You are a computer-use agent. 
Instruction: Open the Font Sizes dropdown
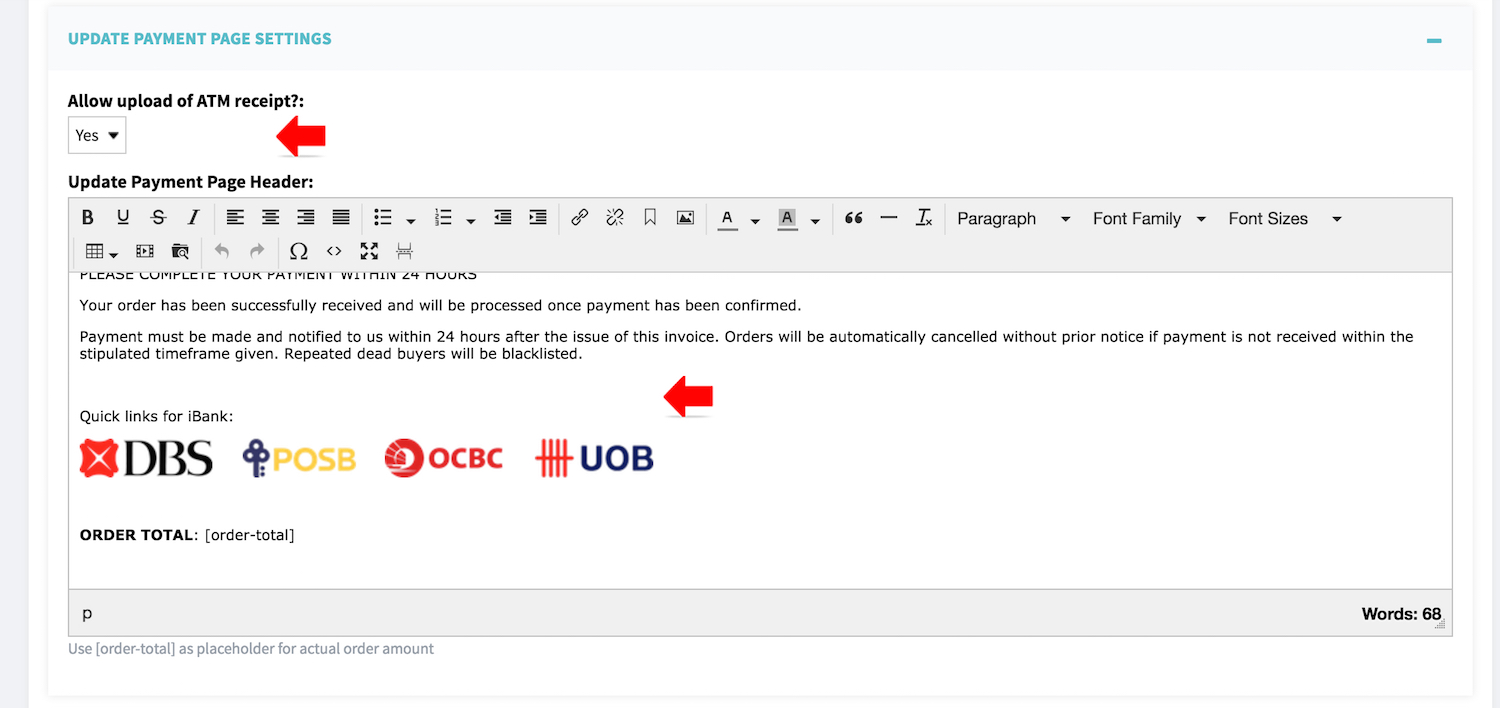coord(1285,218)
